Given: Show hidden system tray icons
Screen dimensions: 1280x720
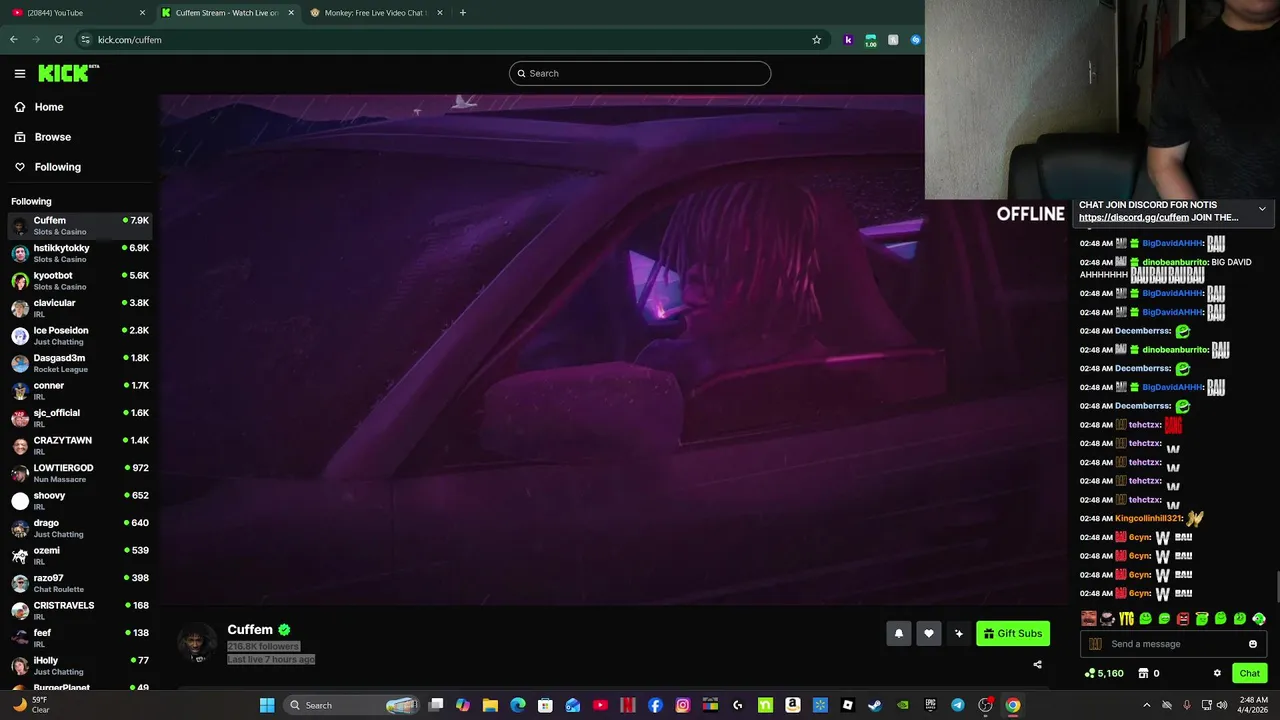Looking at the screenshot, I should 1146,705.
